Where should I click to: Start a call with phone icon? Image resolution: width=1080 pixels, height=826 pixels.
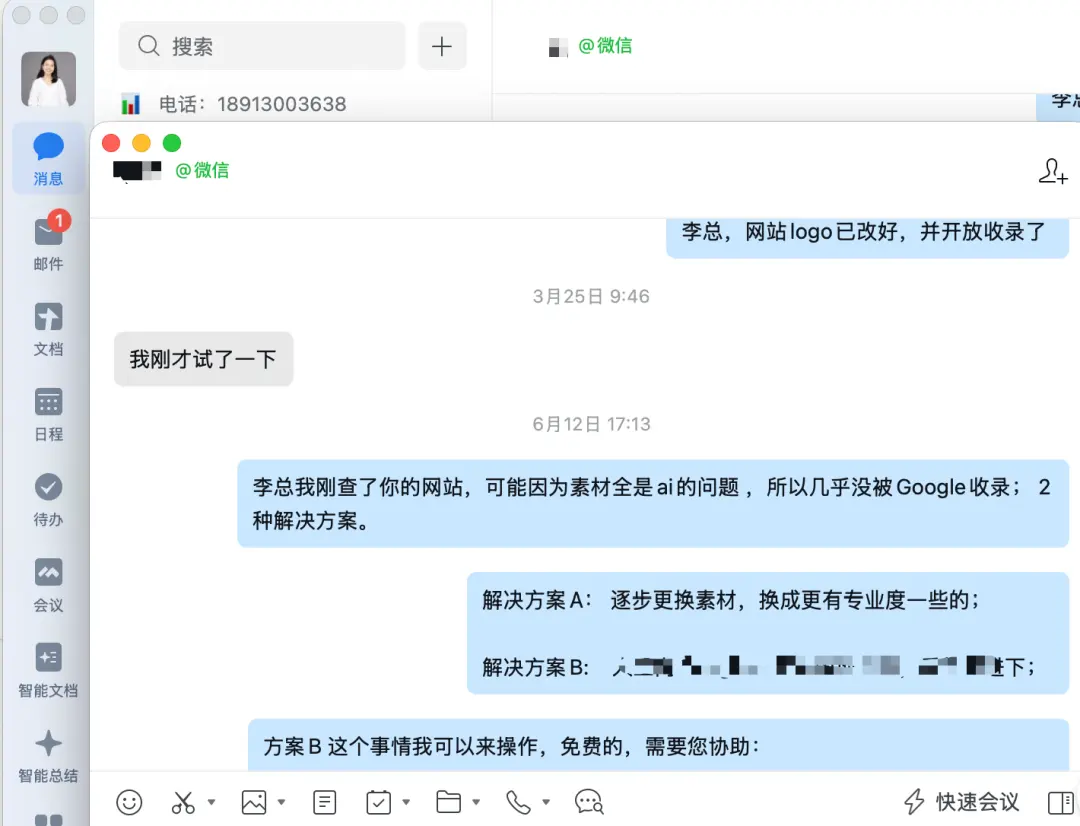point(518,802)
